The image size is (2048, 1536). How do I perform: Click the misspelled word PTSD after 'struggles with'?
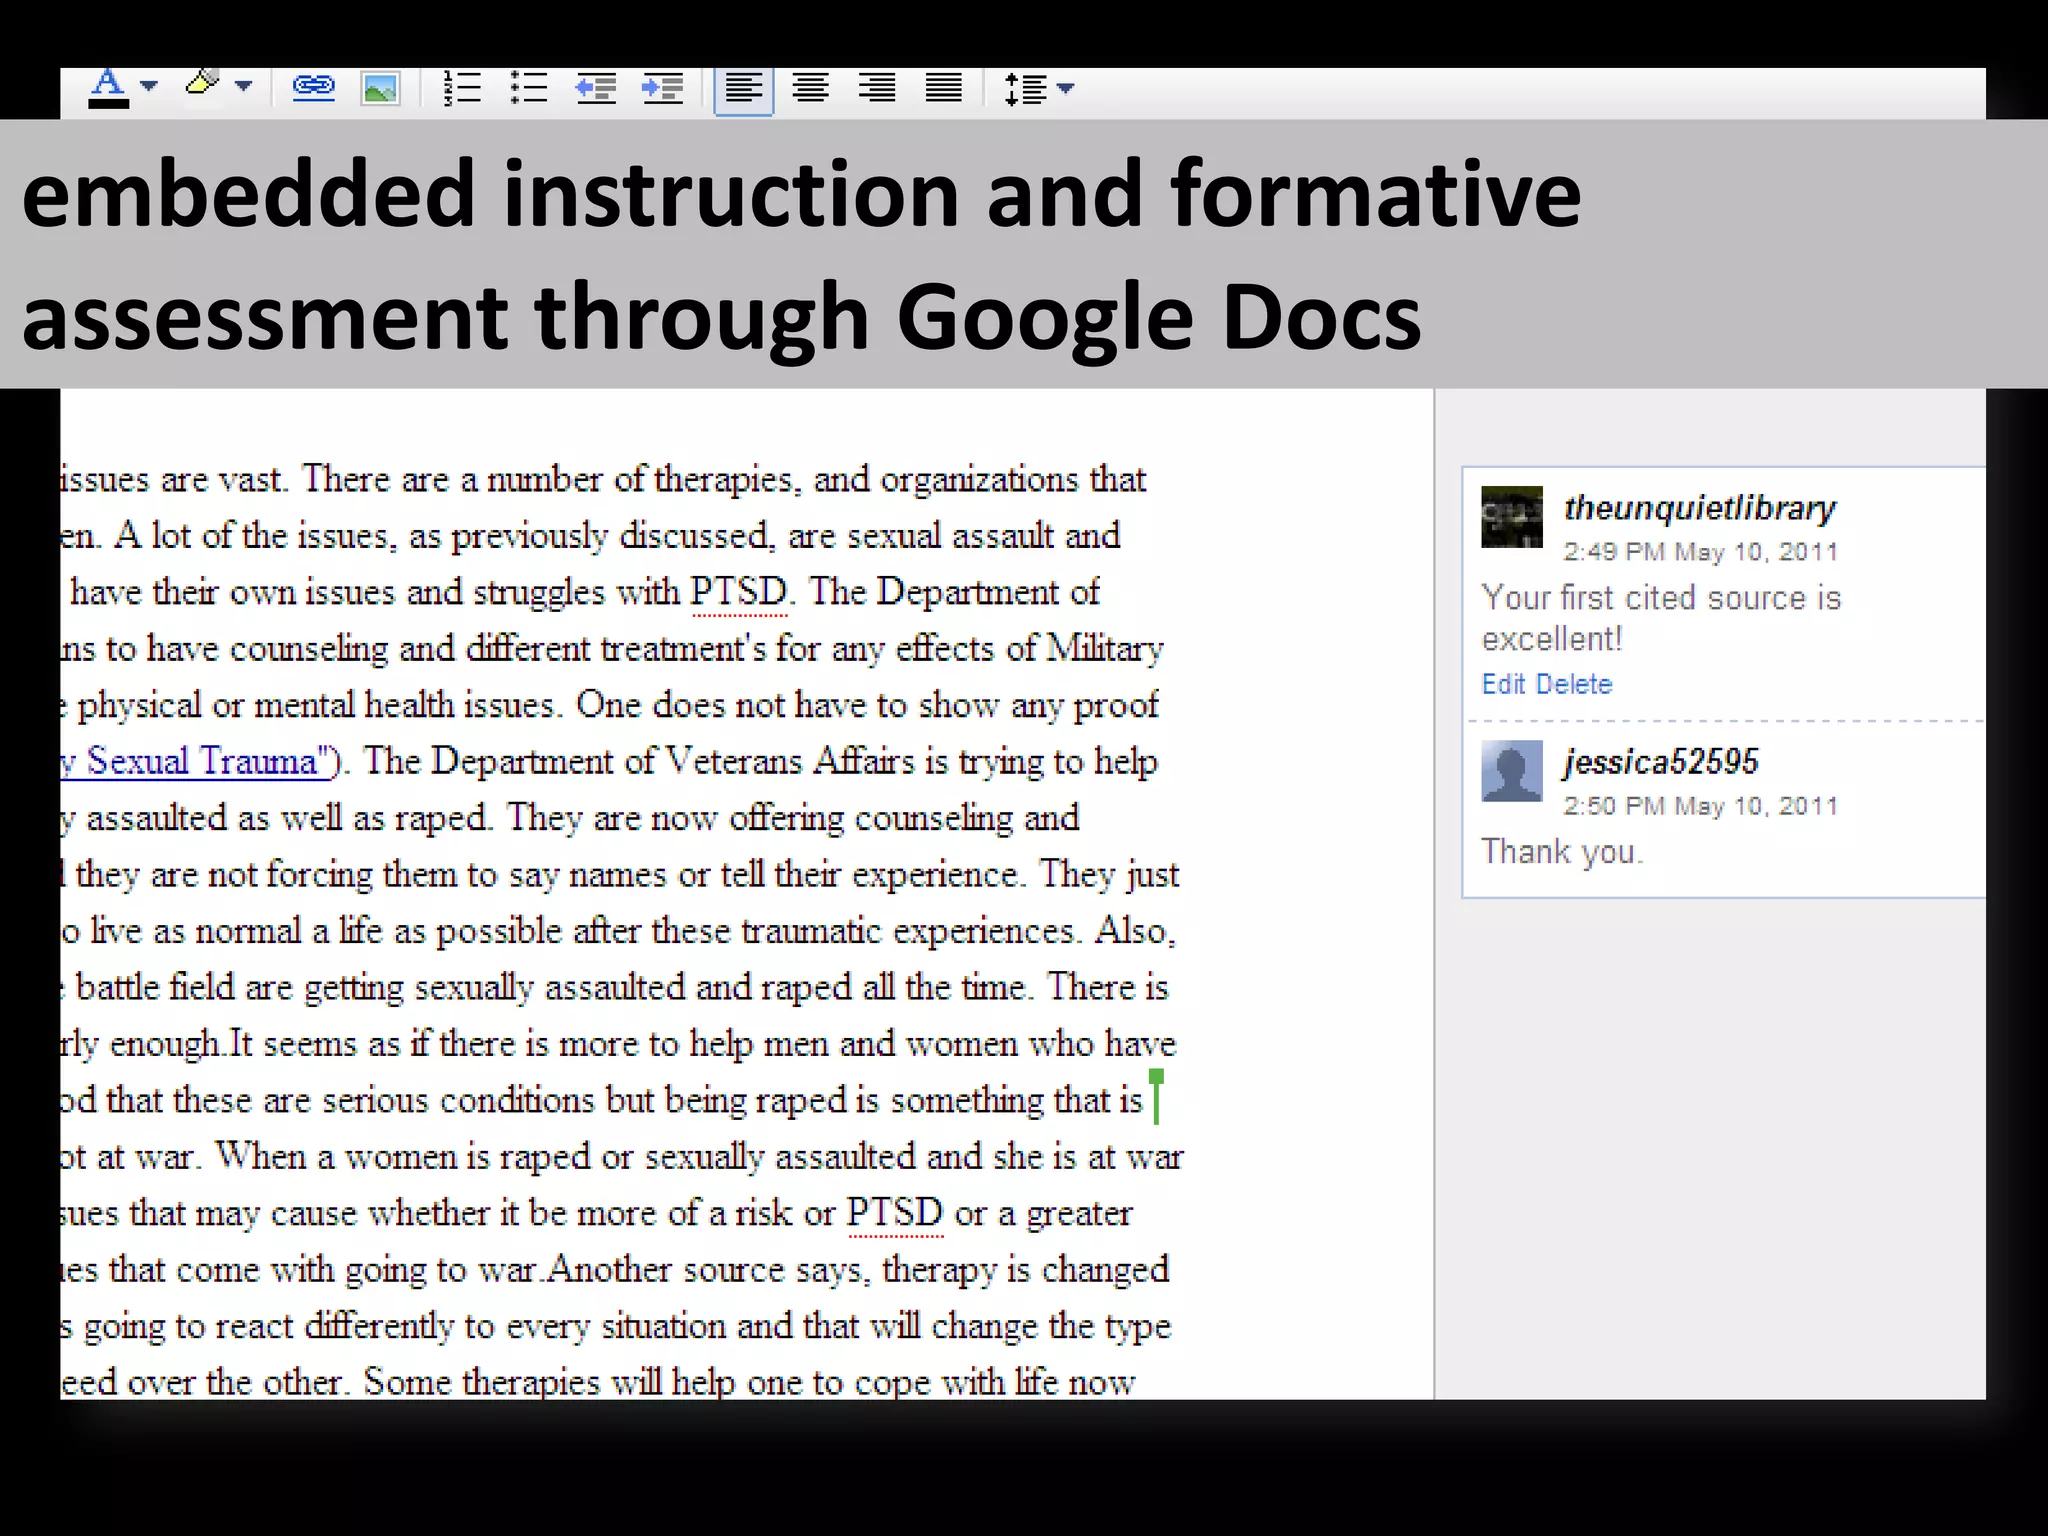[739, 592]
